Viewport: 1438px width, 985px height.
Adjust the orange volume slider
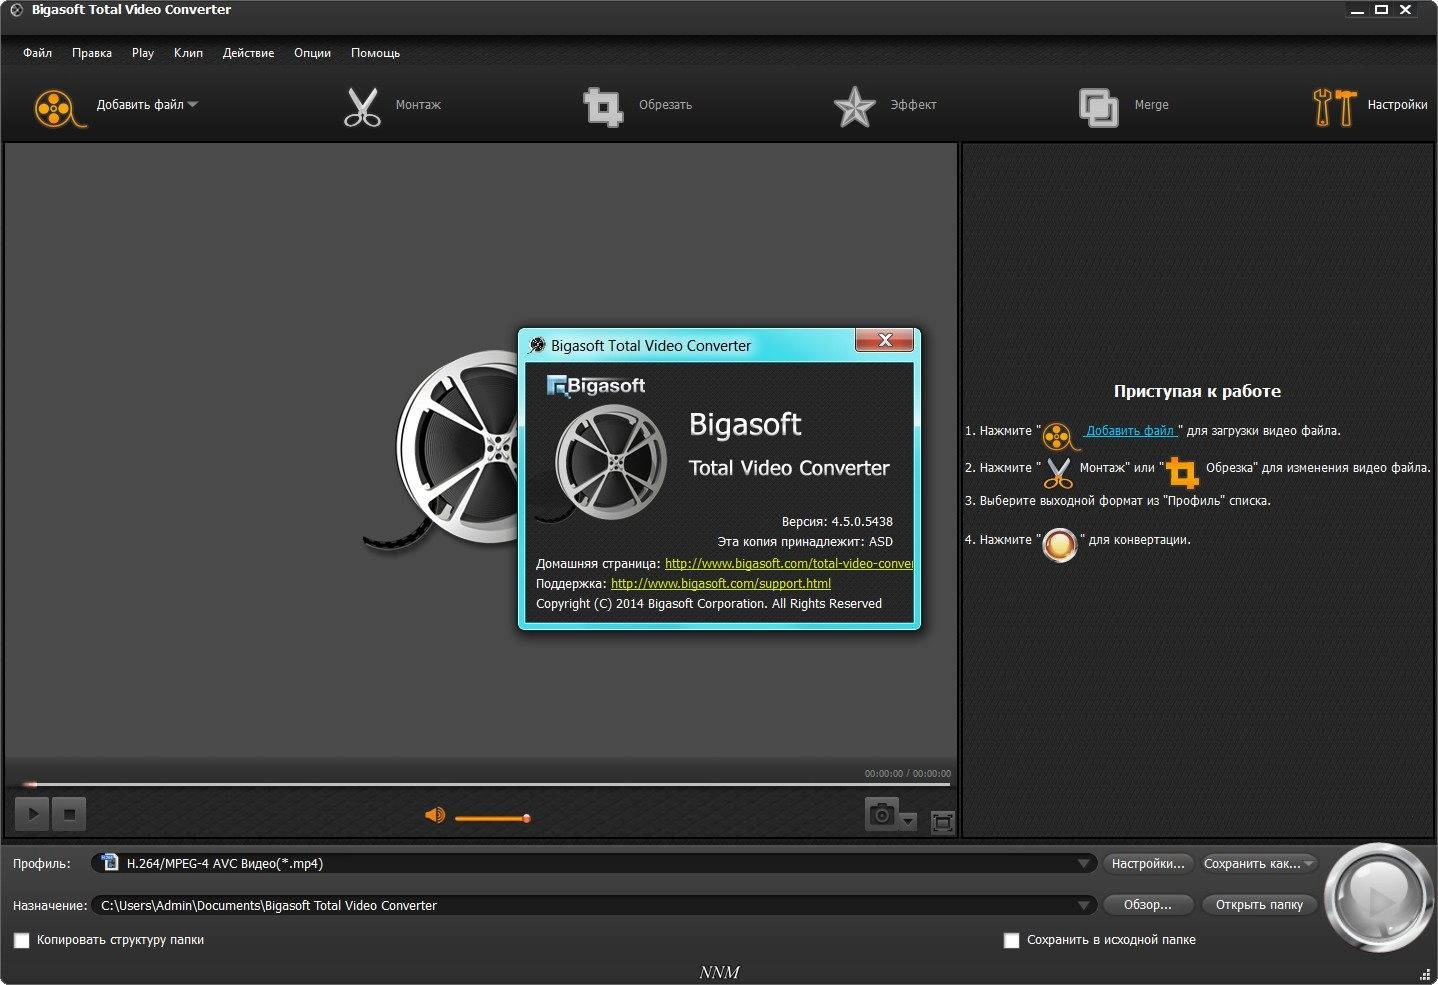tap(492, 818)
